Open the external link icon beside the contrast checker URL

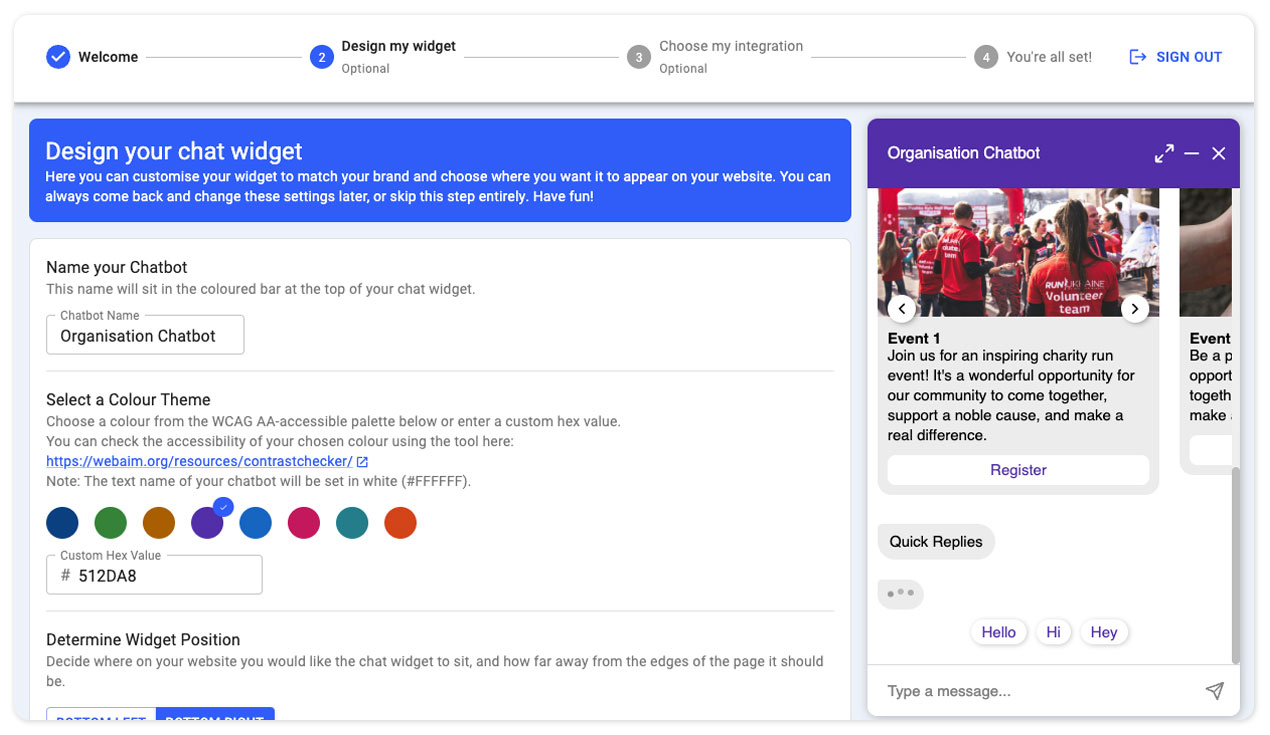click(362, 461)
